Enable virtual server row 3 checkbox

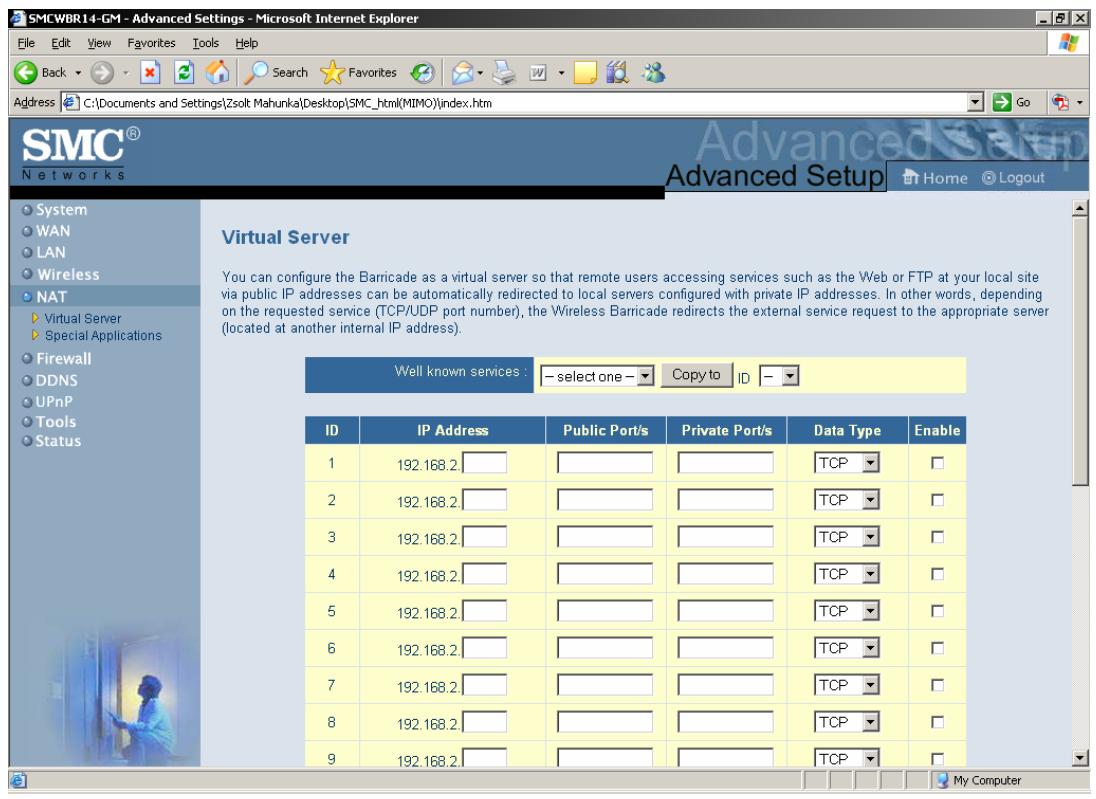tap(937, 538)
